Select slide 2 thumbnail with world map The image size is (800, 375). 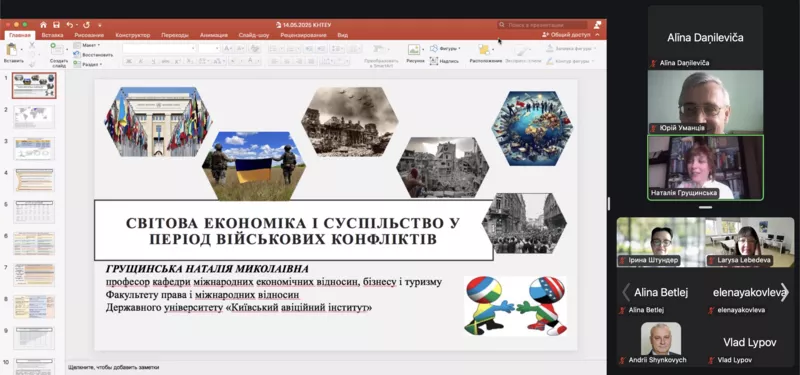coord(34,117)
